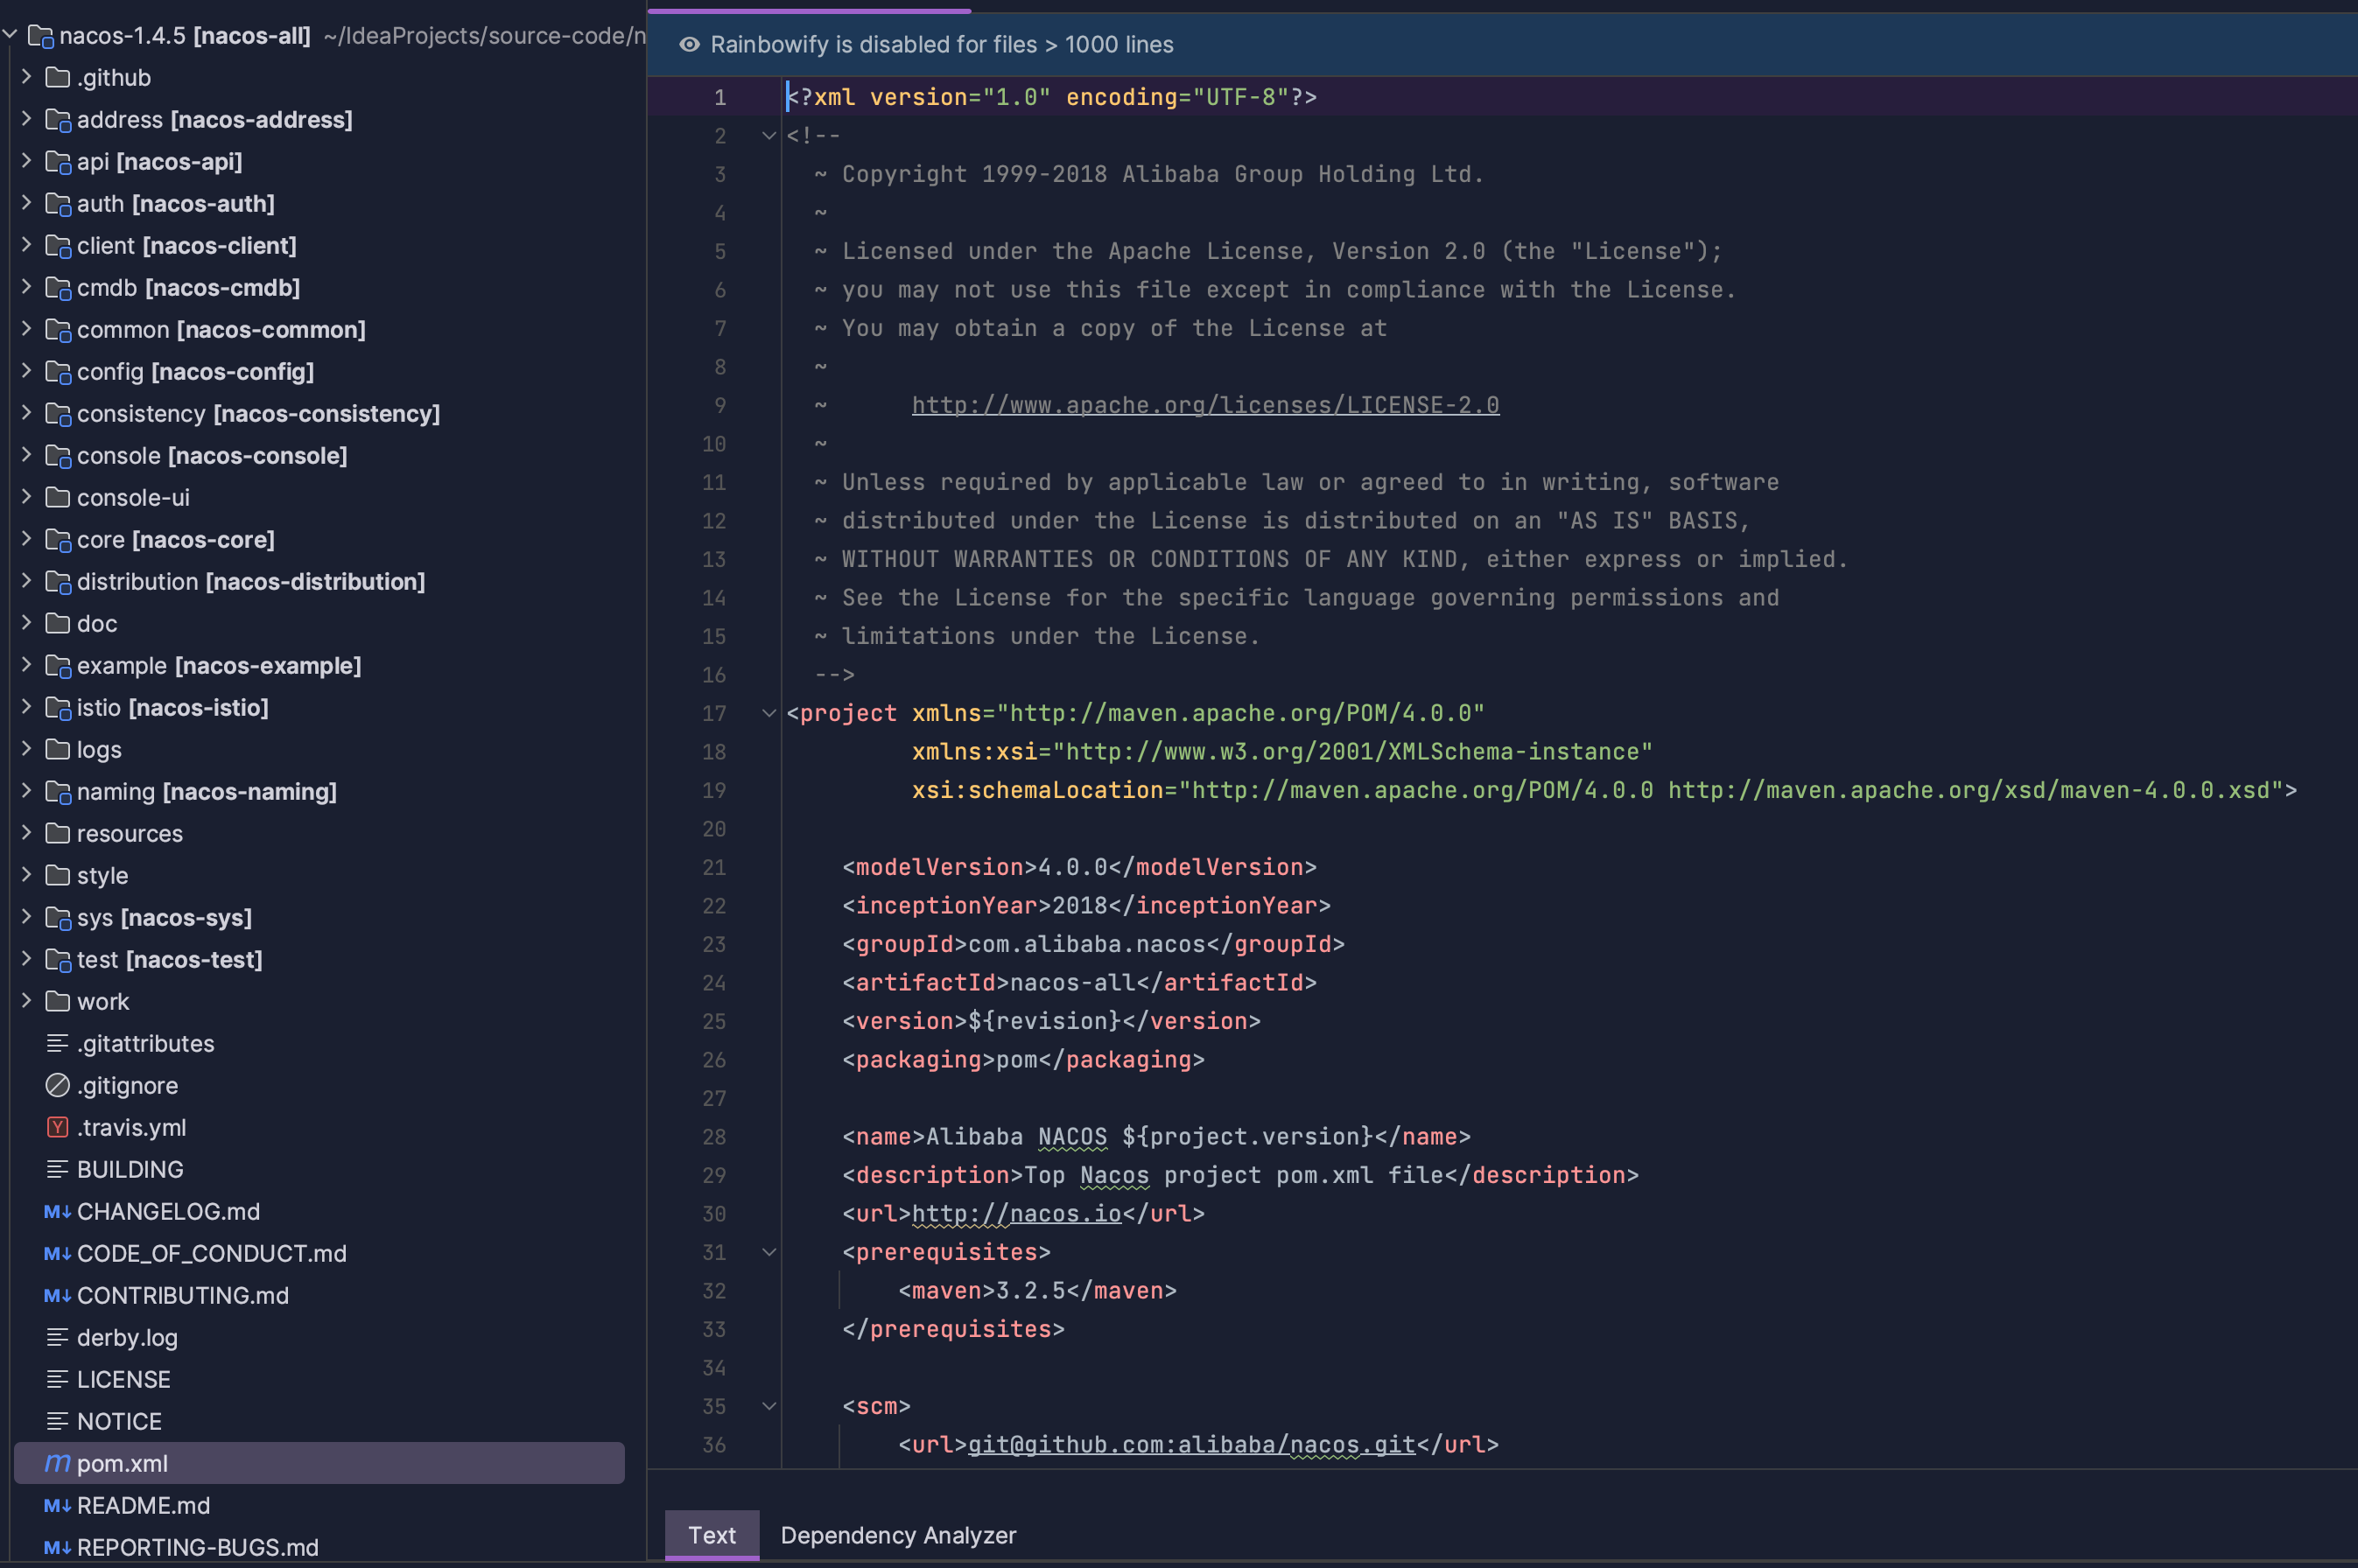Viewport: 2358px width, 1568px height.
Task: Expand the client [nacos-client] folder
Action: (x=26, y=245)
